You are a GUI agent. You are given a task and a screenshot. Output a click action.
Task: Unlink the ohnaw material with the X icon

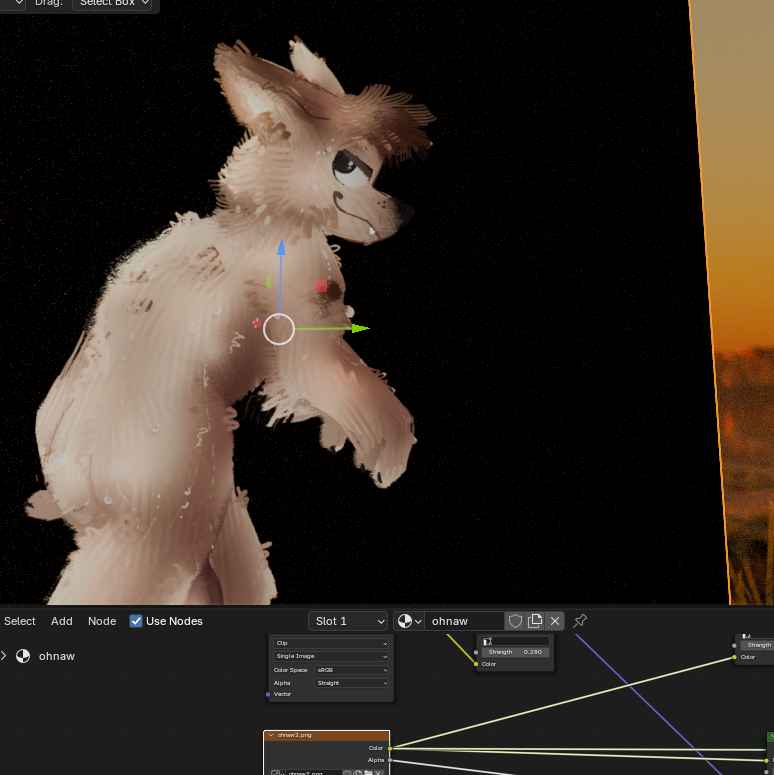click(x=555, y=621)
